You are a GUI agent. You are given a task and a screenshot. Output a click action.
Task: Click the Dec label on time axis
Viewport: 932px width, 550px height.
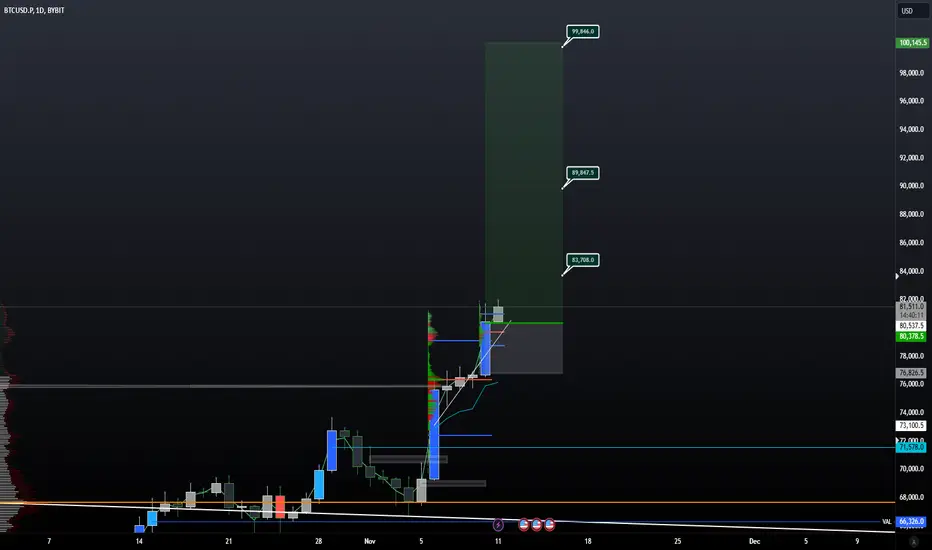[x=754, y=541]
